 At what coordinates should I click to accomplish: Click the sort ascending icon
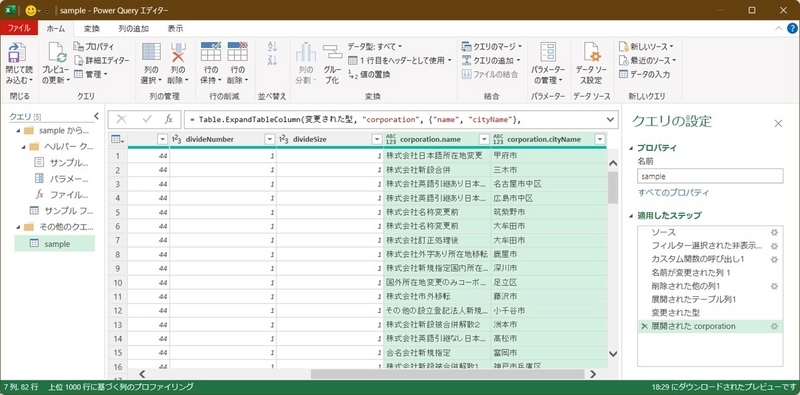tap(272, 46)
